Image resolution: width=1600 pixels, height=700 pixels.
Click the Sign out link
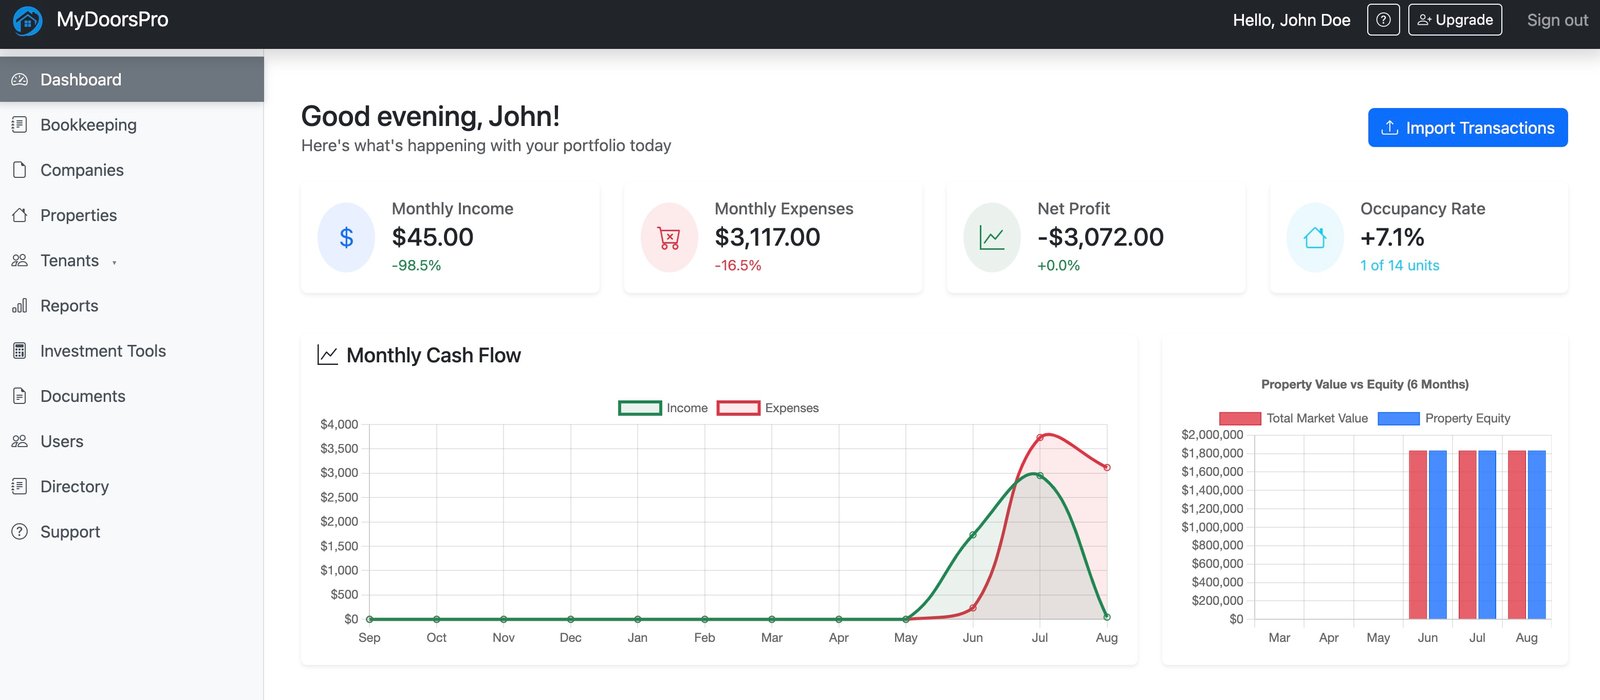click(1556, 20)
